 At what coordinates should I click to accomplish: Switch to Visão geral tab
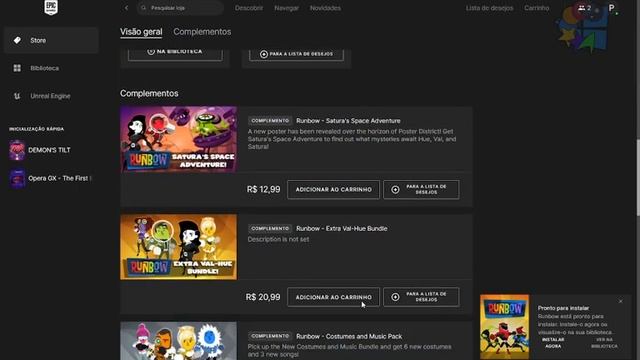click(141, 32)
